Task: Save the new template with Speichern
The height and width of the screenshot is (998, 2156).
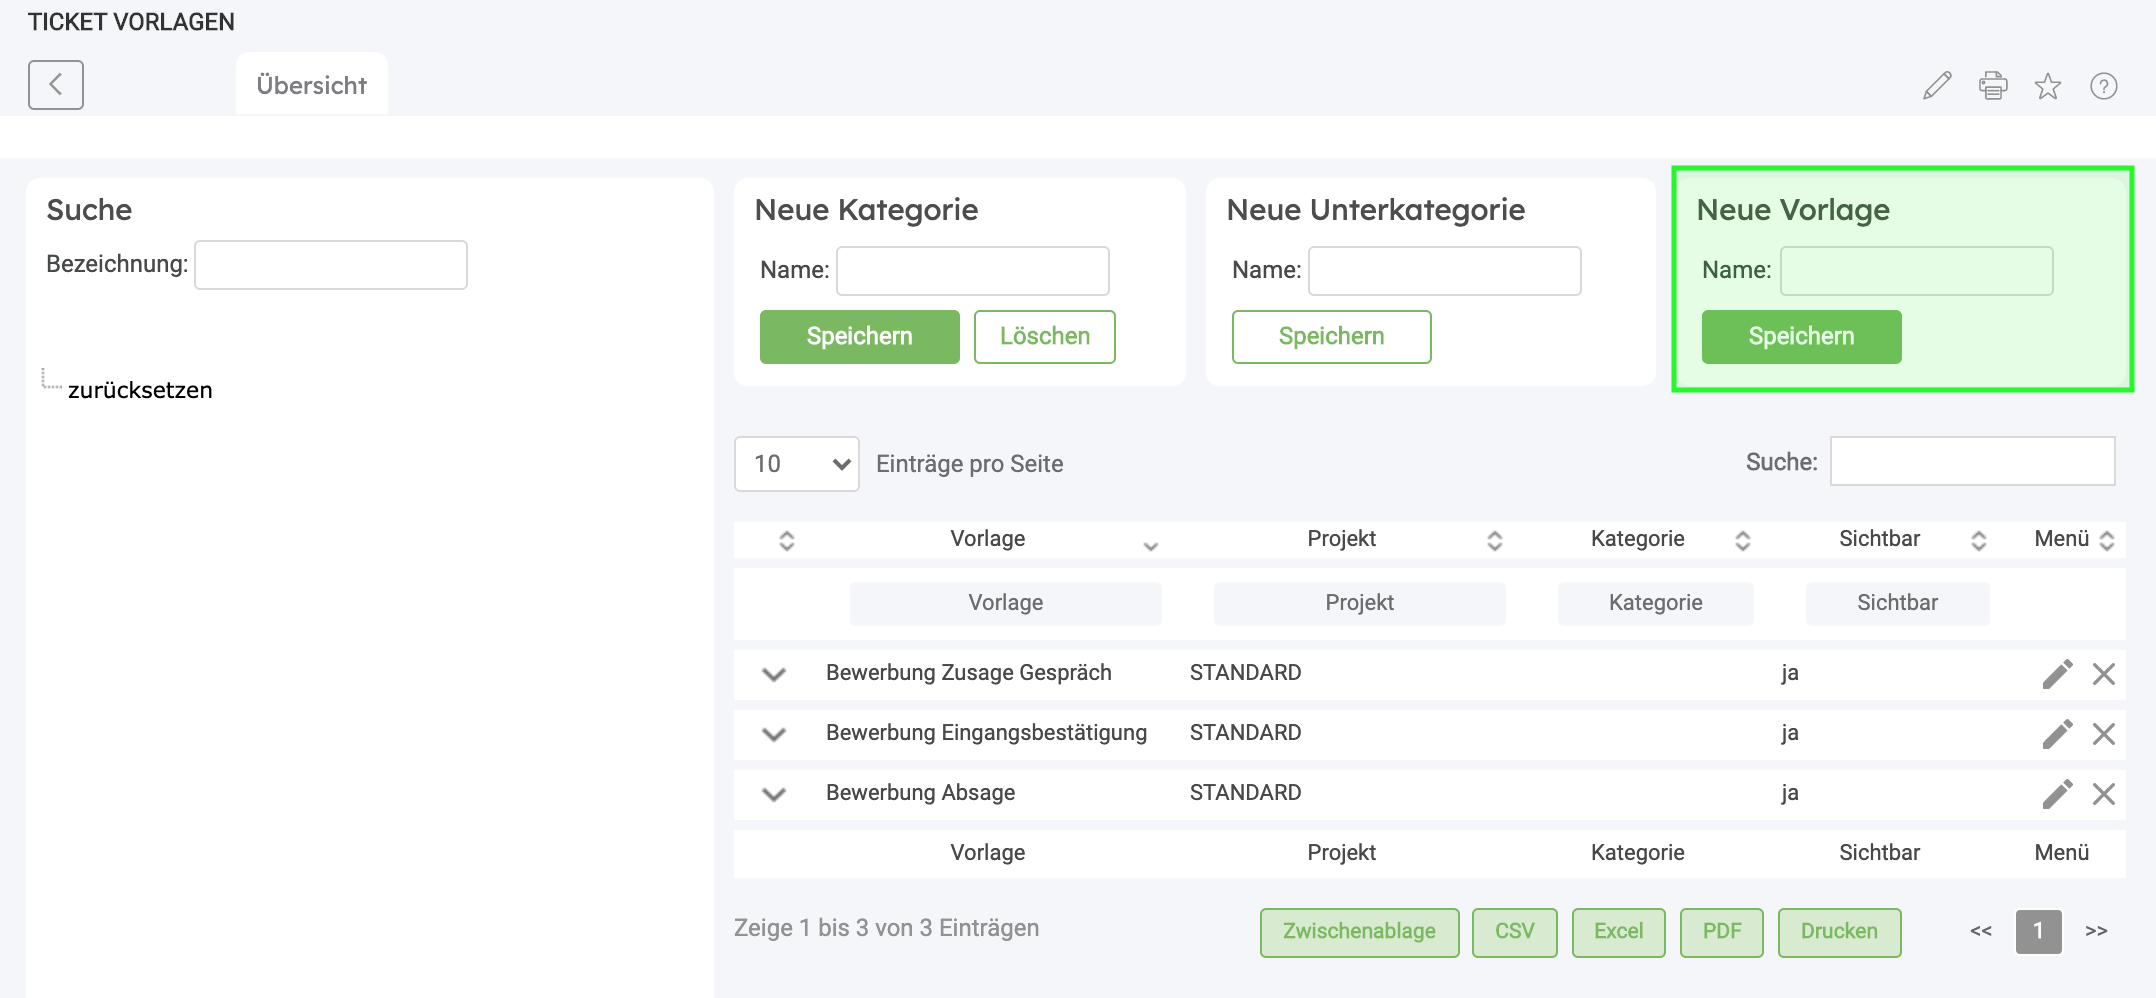Action: tap(1801, 337)
